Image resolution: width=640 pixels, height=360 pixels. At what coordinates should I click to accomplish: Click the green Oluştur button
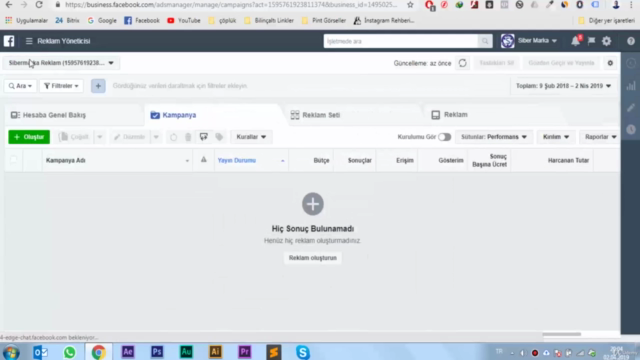(29, 137)
